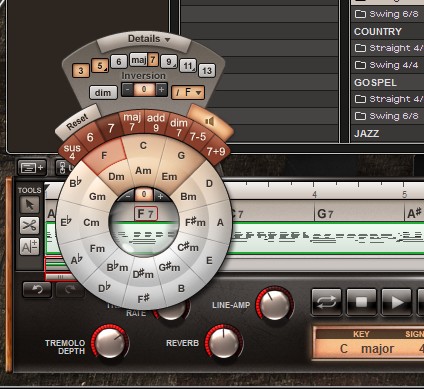
Task: Toggle loop playback button
Action: coord(326,302)
